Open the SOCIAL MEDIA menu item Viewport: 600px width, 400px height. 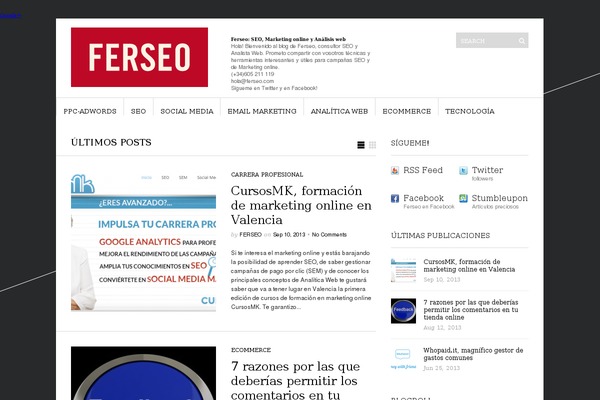(187, 111)
